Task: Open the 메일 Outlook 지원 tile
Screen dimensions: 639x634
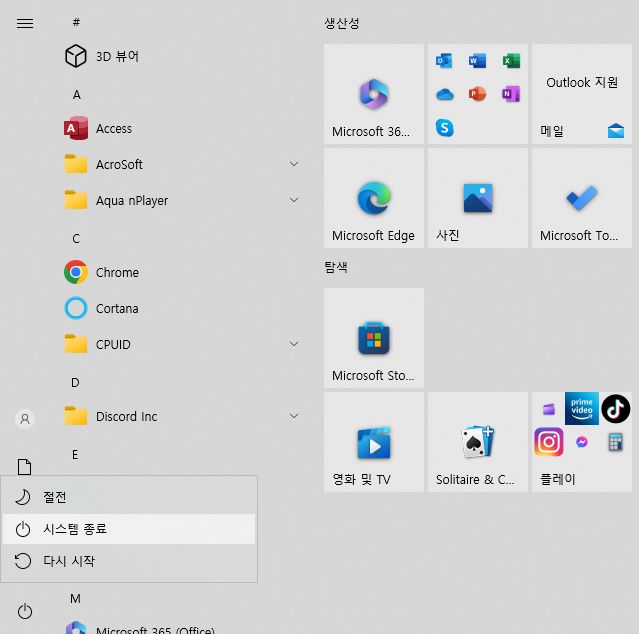Action: click(582, 94)
